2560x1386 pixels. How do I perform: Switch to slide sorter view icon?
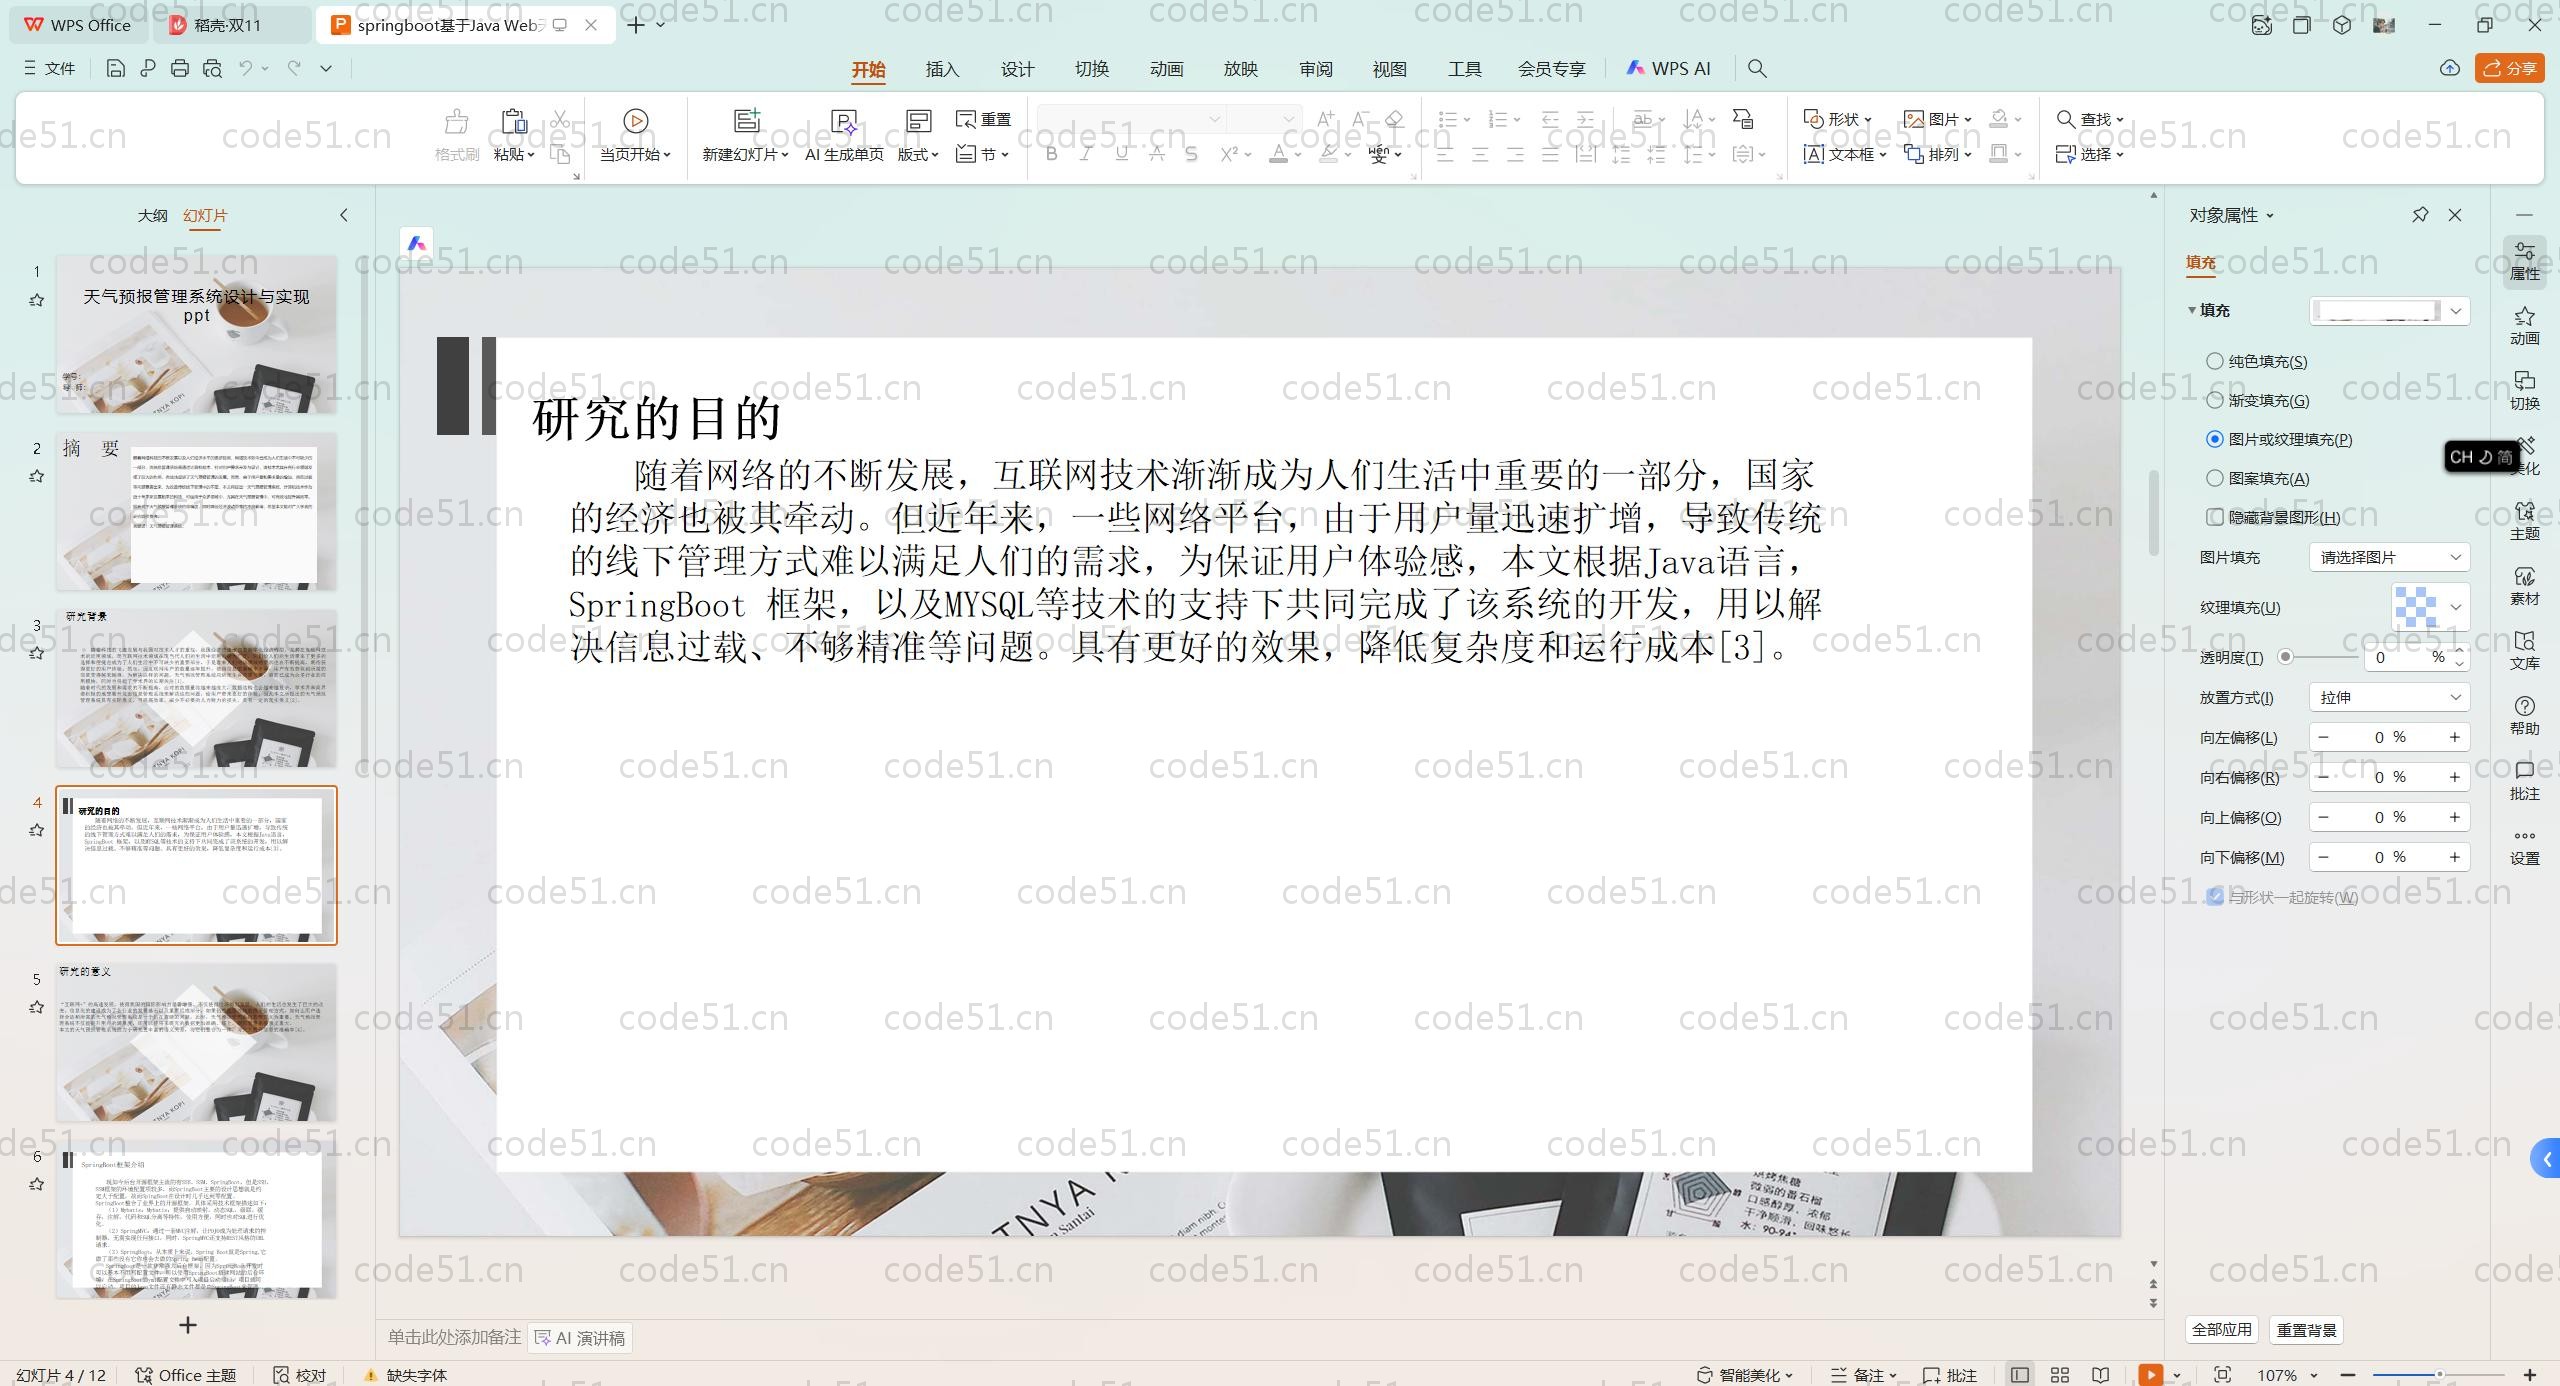2060,1375
